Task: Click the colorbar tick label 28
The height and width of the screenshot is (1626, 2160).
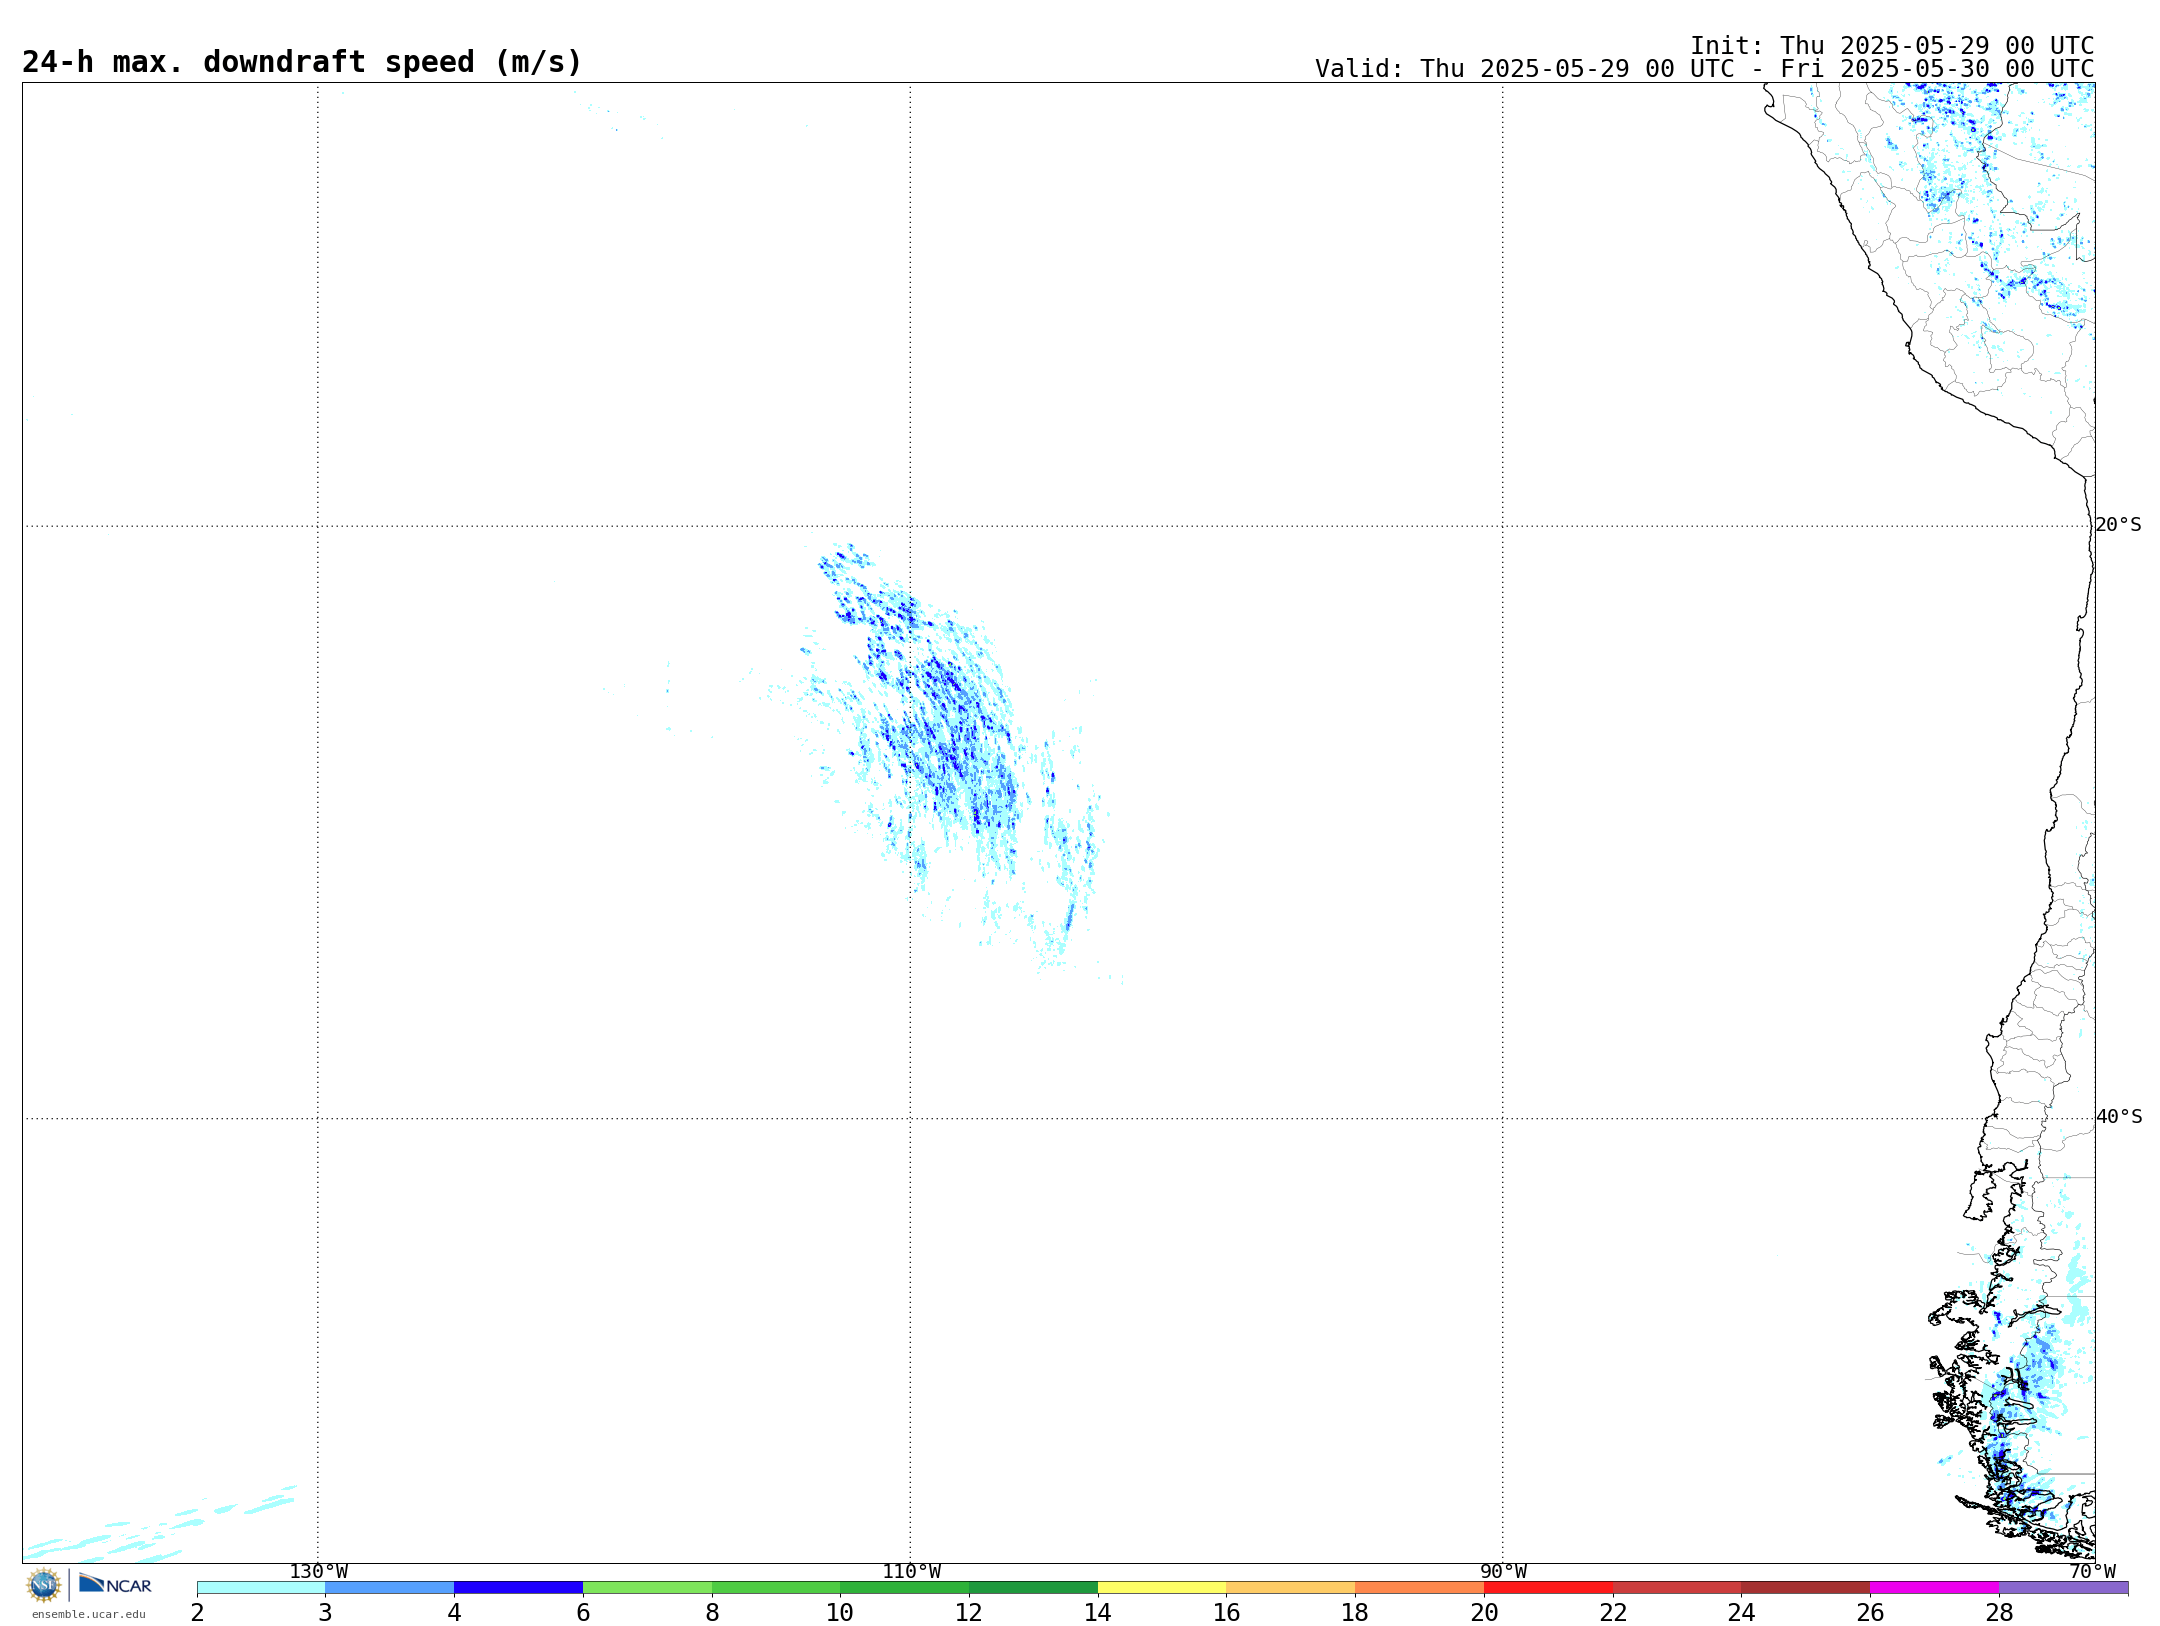Action: coord(1999,1612)
